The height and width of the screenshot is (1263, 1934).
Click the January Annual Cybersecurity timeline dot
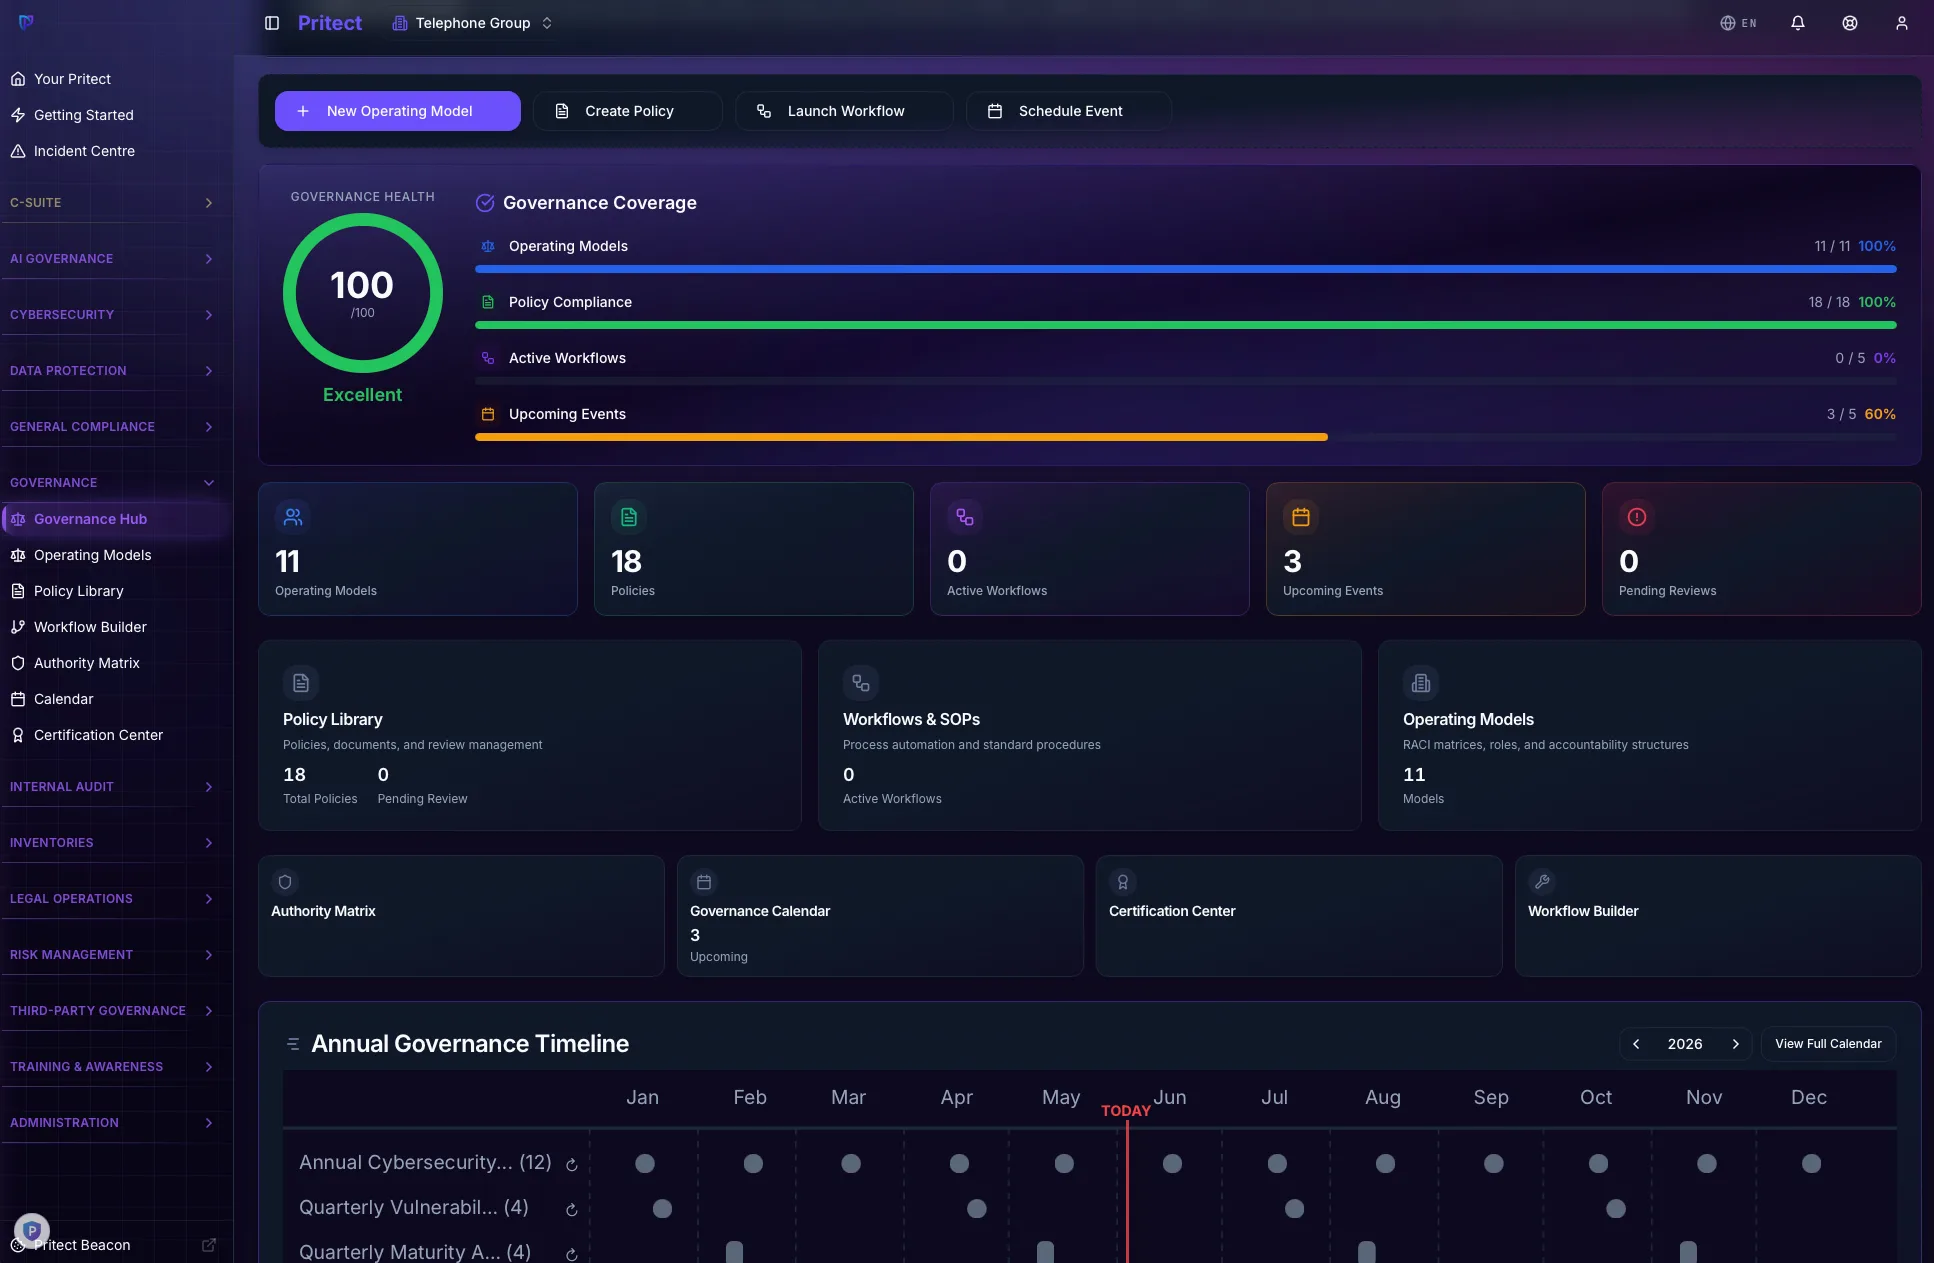[x=645, y=1164]
